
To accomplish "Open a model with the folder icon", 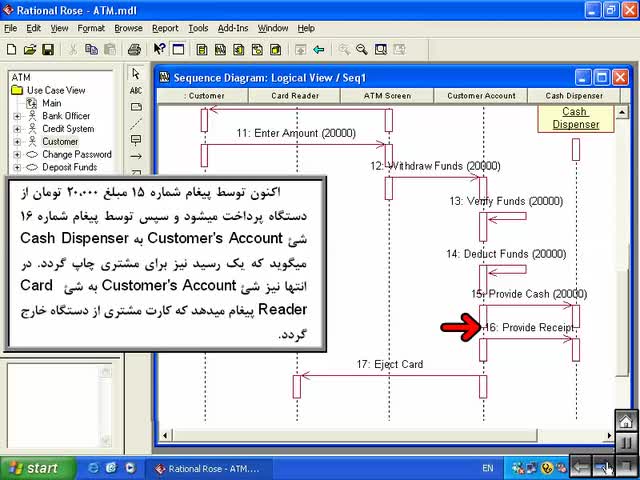I will (x=30, y=50).
